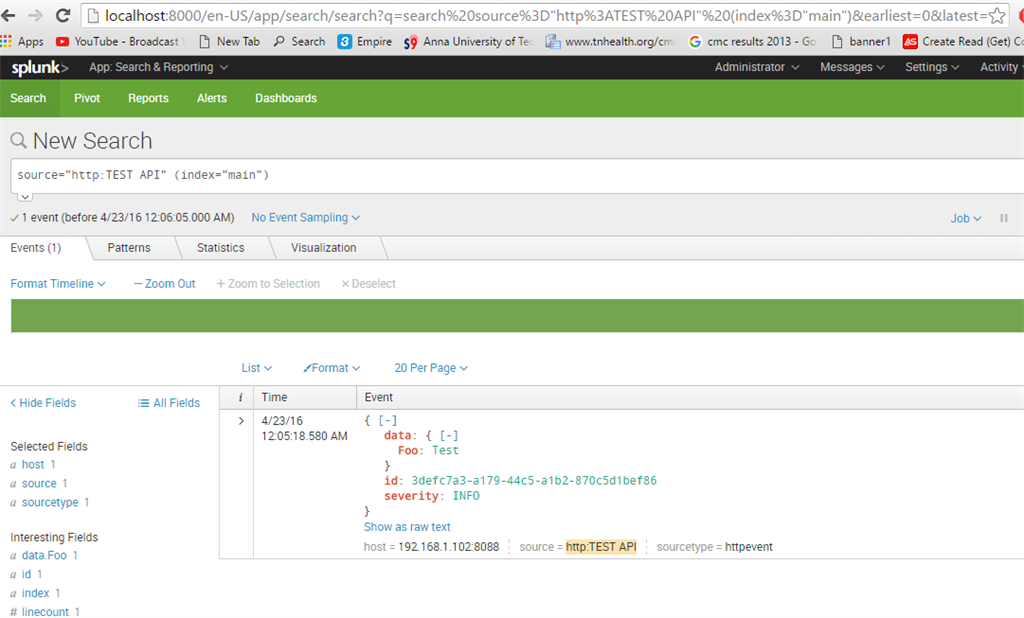Viewport: 1024px width, 618px height.
Task: Click Zoom to Selection
Action: (268, 284)
